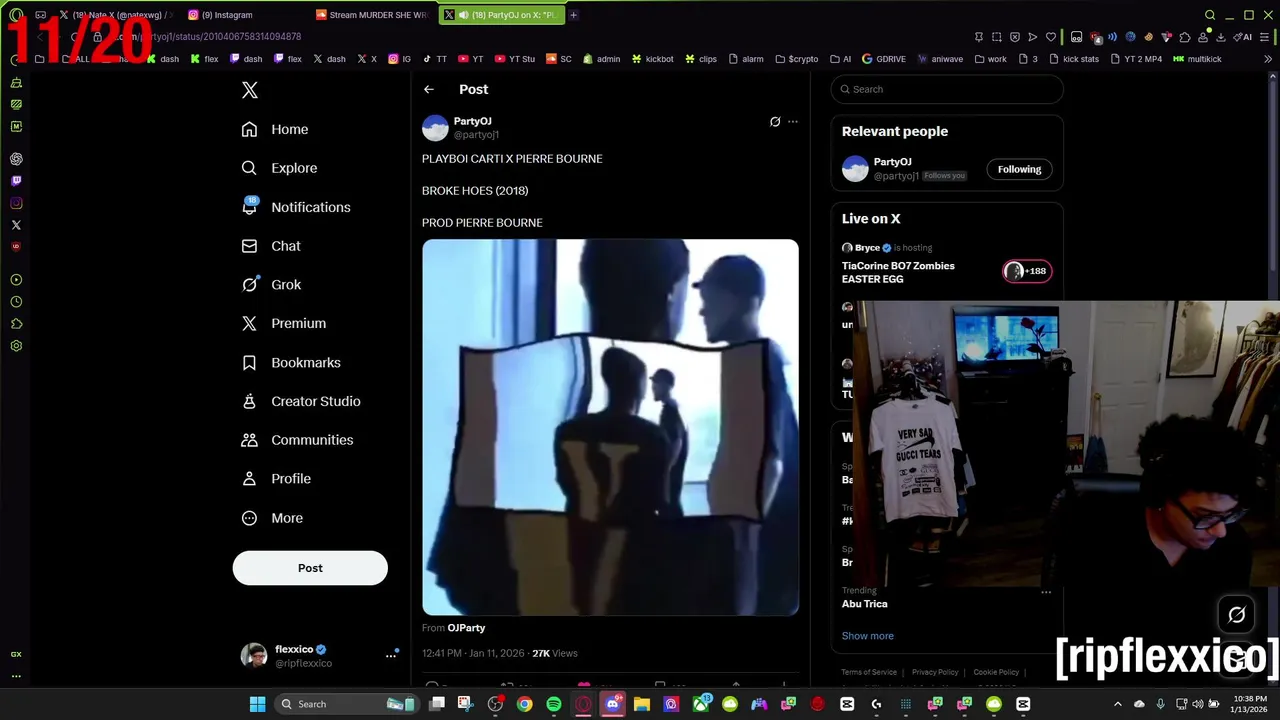Screen dimensions: 1280x720
Task: Open Terms of Service link
Action: 869,672
